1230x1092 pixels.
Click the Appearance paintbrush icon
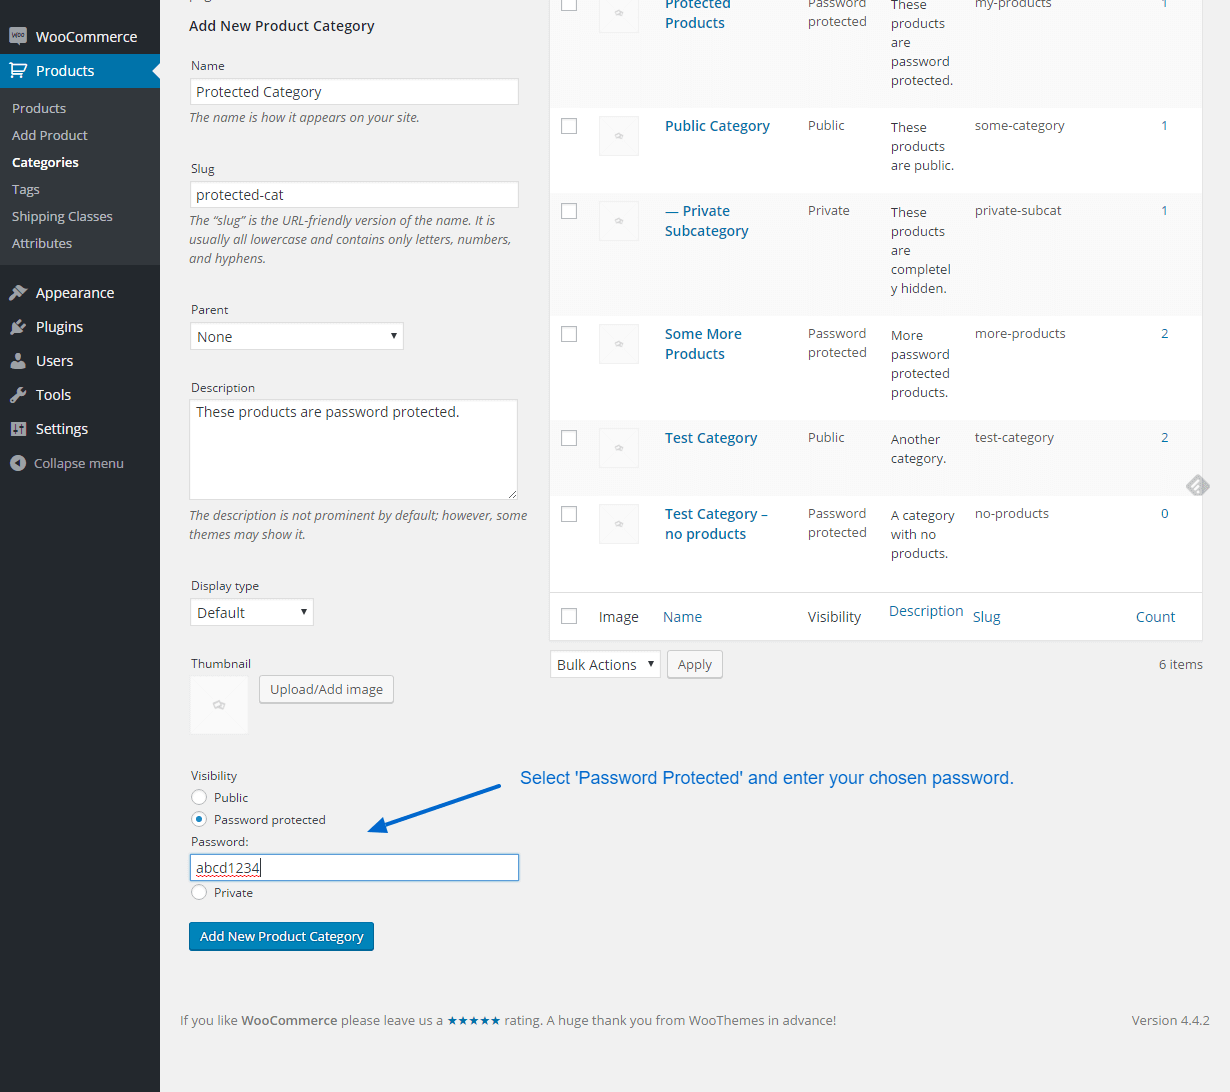click(18, 293)
